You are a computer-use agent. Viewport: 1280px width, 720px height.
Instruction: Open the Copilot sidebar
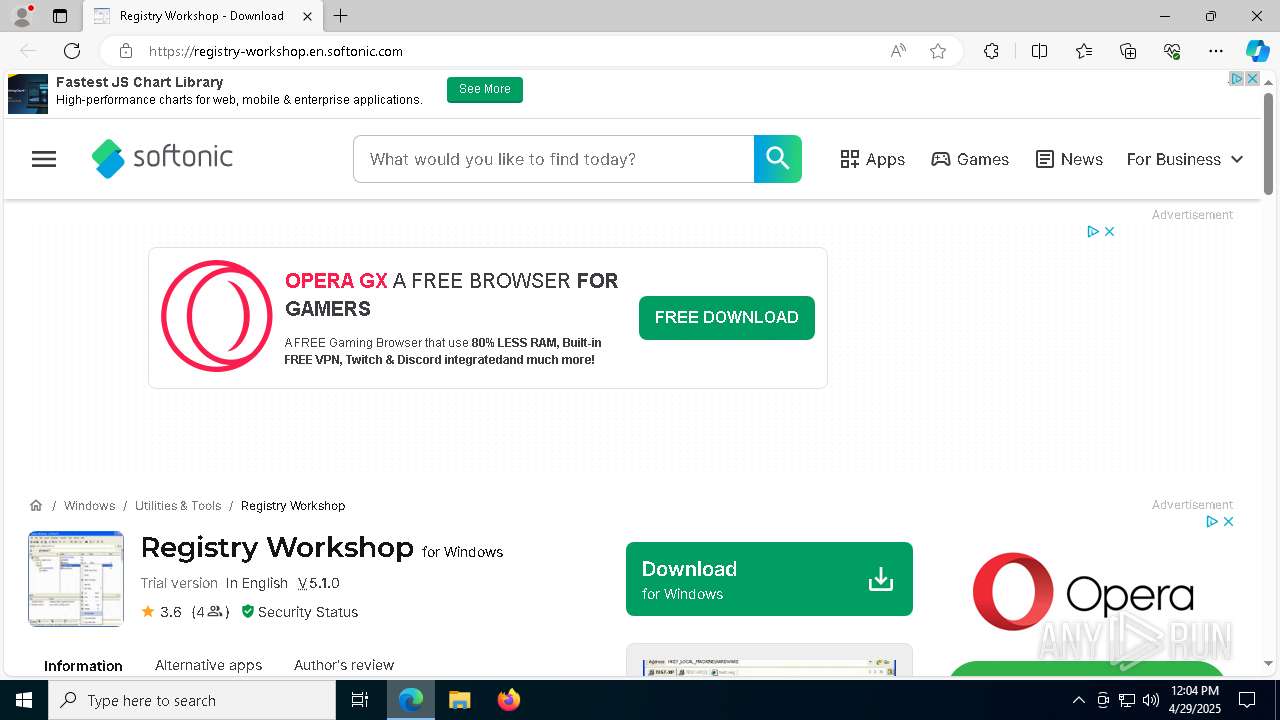click(x=1257, y=51)
